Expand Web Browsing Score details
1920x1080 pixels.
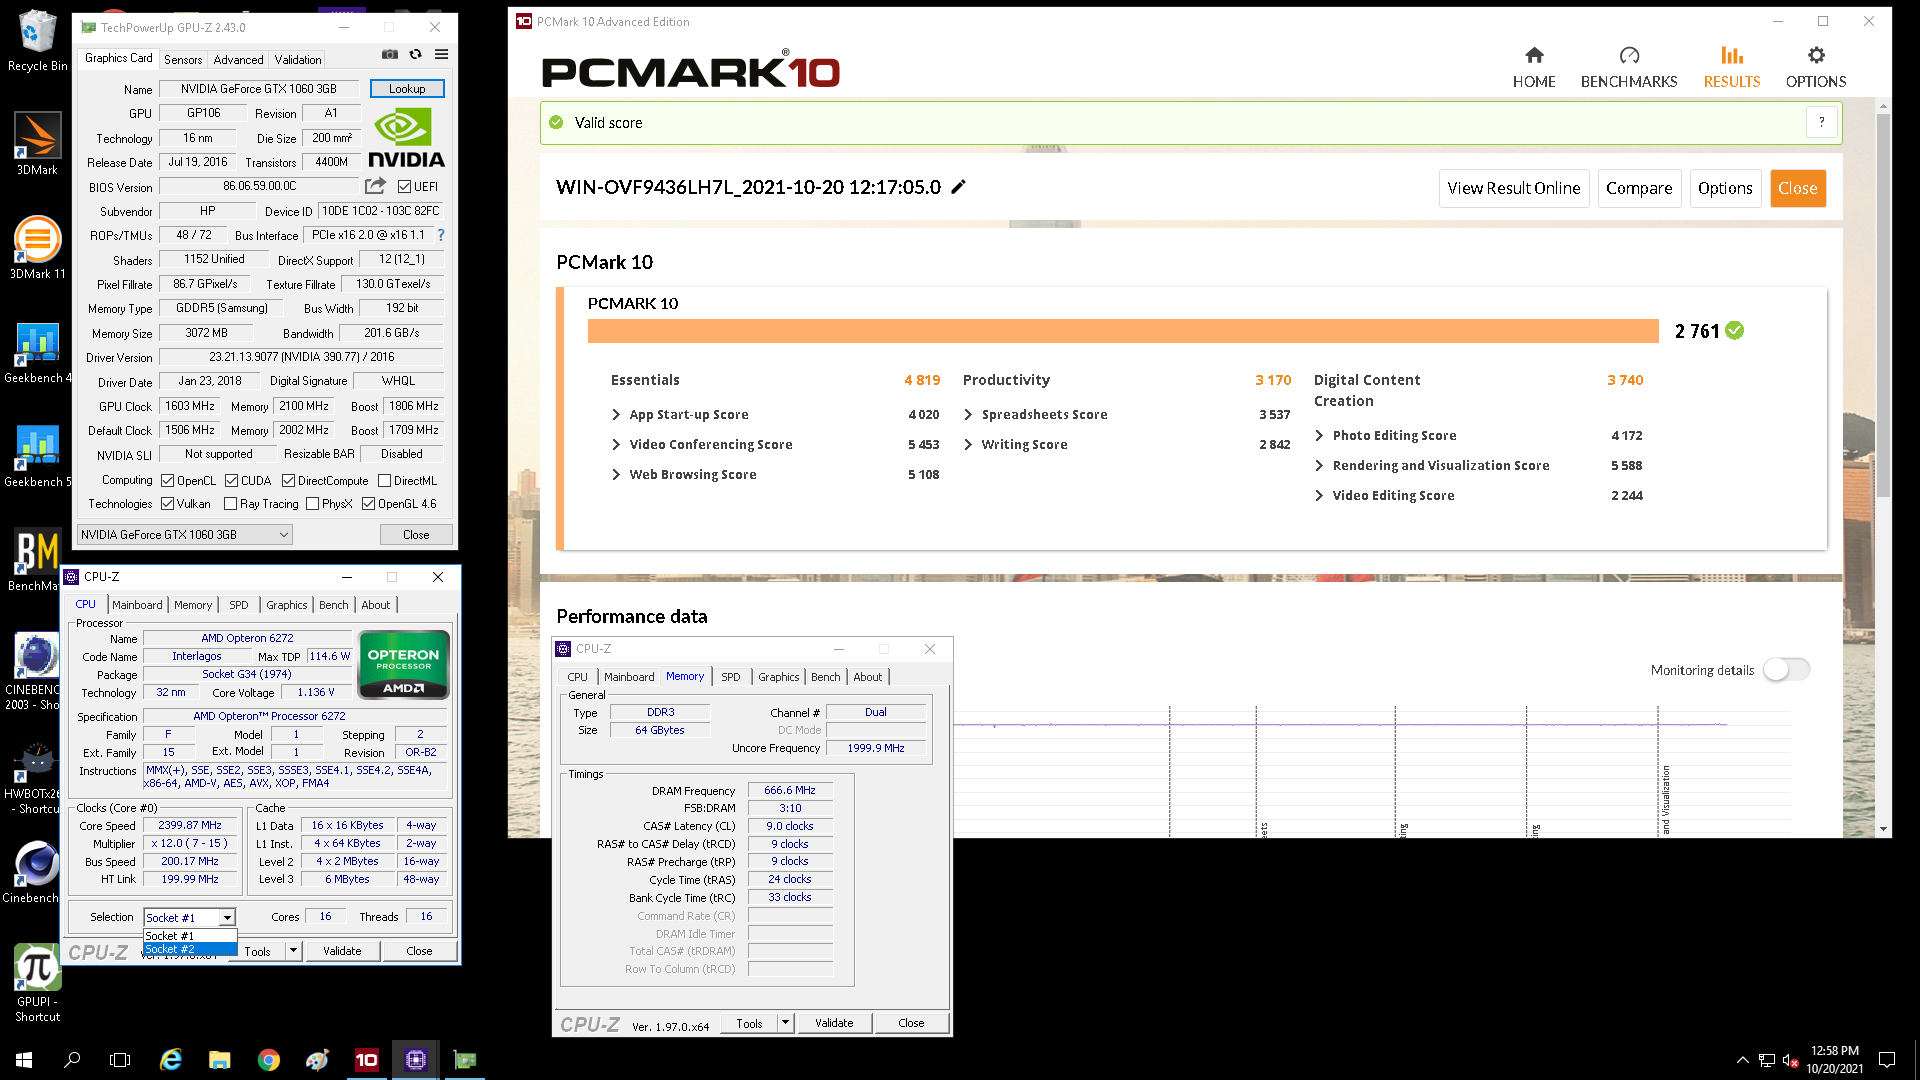pos(616,475)
